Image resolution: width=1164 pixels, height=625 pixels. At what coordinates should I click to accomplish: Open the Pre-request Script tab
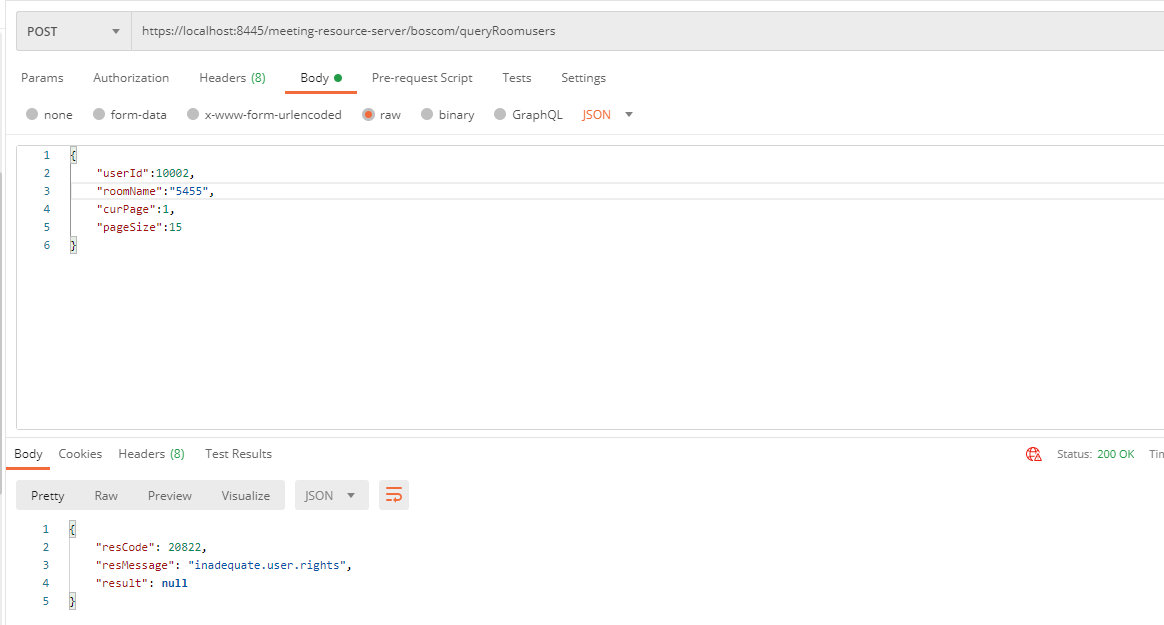pos(422,77)
